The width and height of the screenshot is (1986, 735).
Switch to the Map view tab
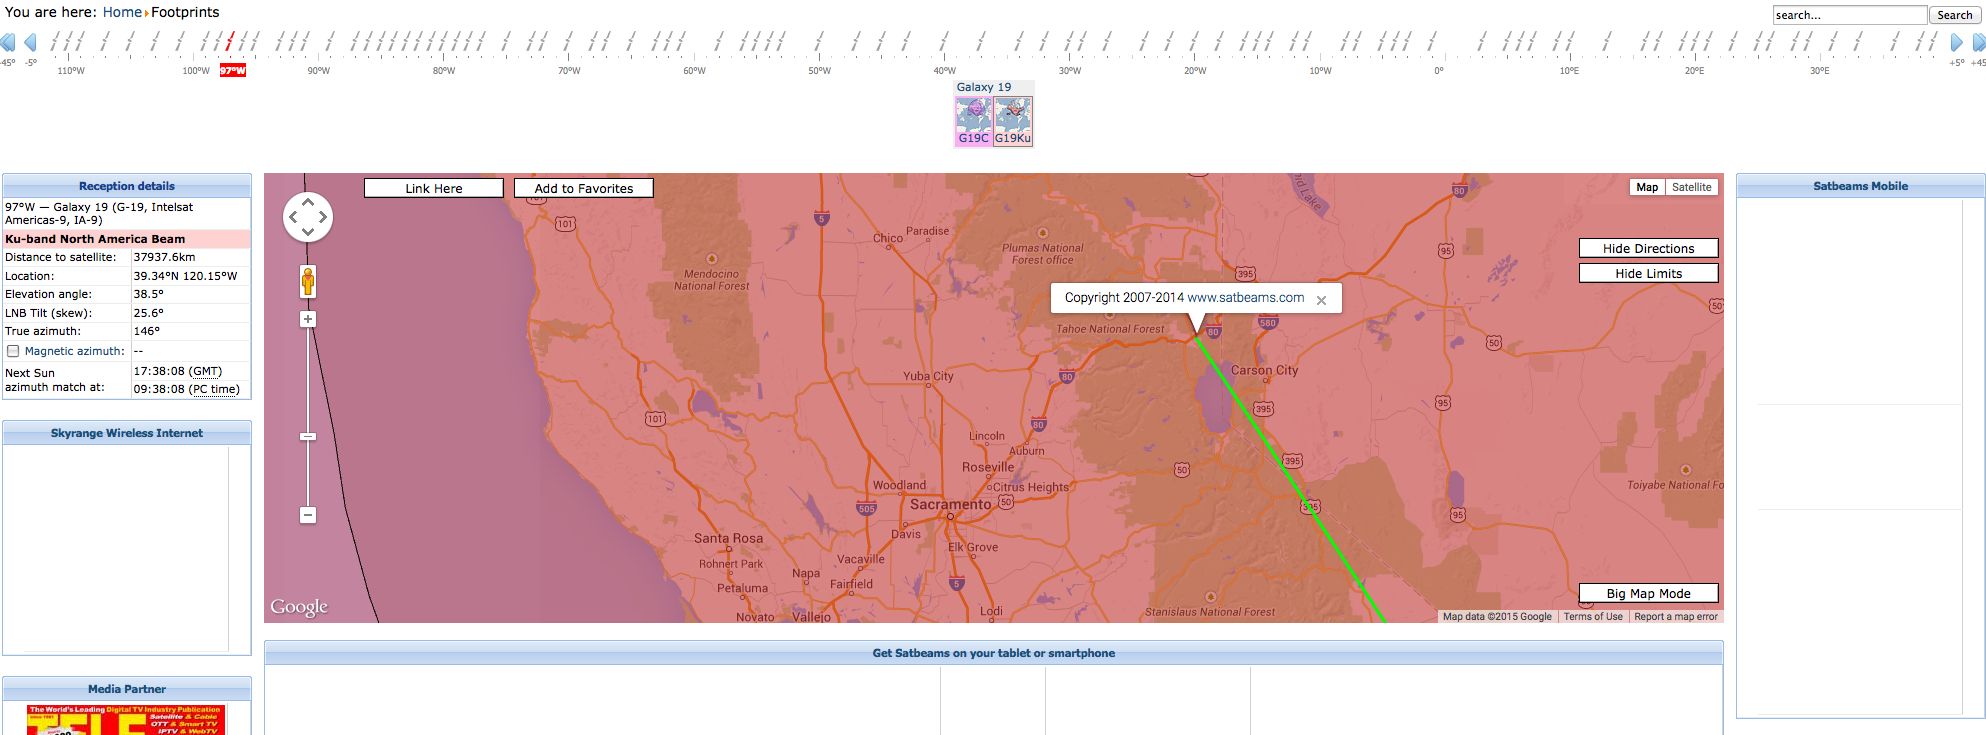[x=1647, y=187]
